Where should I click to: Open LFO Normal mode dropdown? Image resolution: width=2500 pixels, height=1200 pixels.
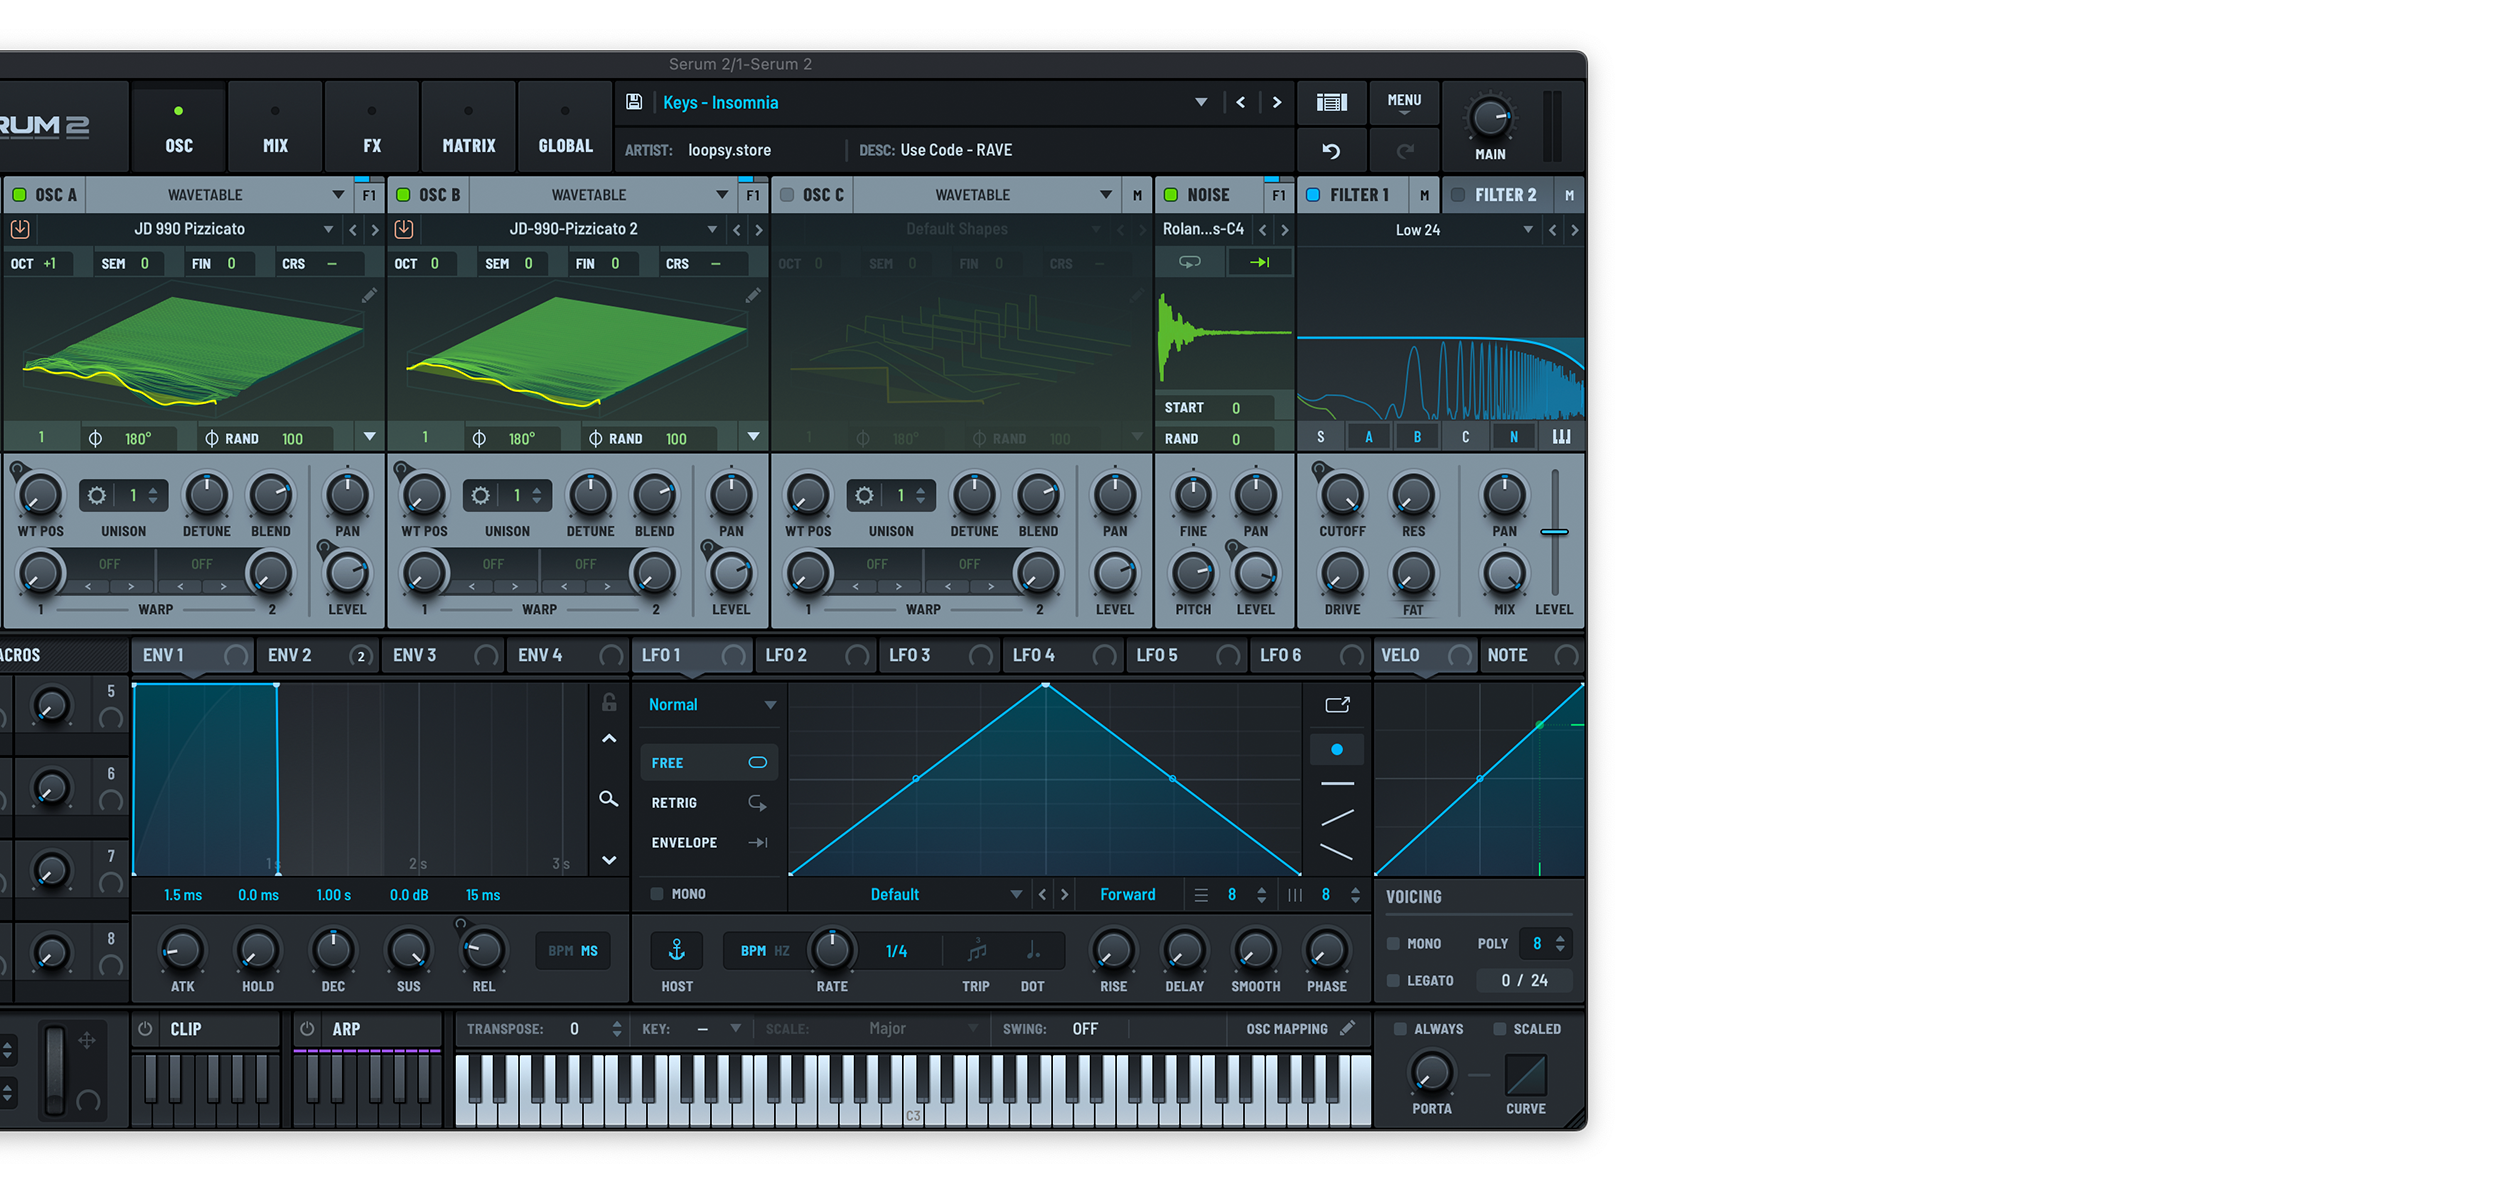(770, 705)
